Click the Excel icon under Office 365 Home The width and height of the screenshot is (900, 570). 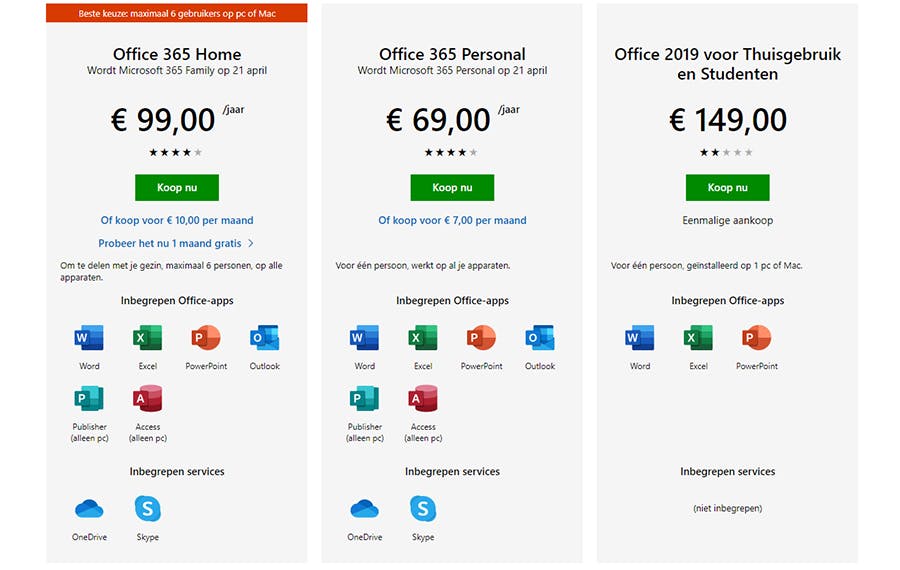pyautogui.click(x=147, y=338)
